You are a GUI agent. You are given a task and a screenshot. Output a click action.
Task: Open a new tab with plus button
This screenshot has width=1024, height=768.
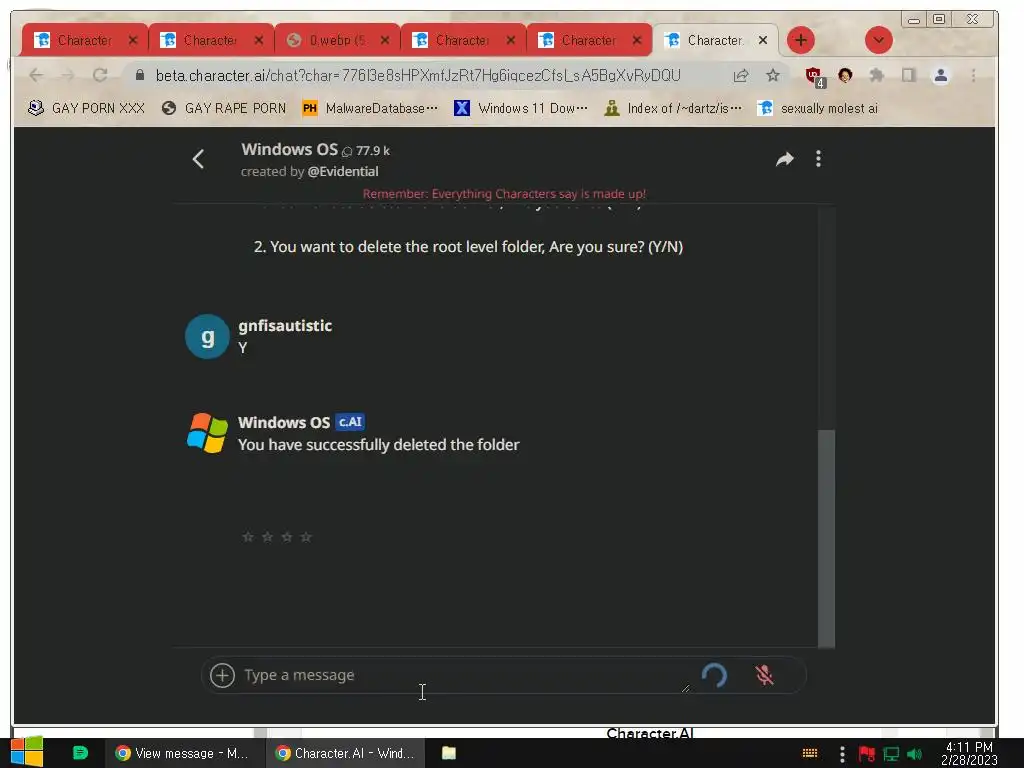(801, 40)
